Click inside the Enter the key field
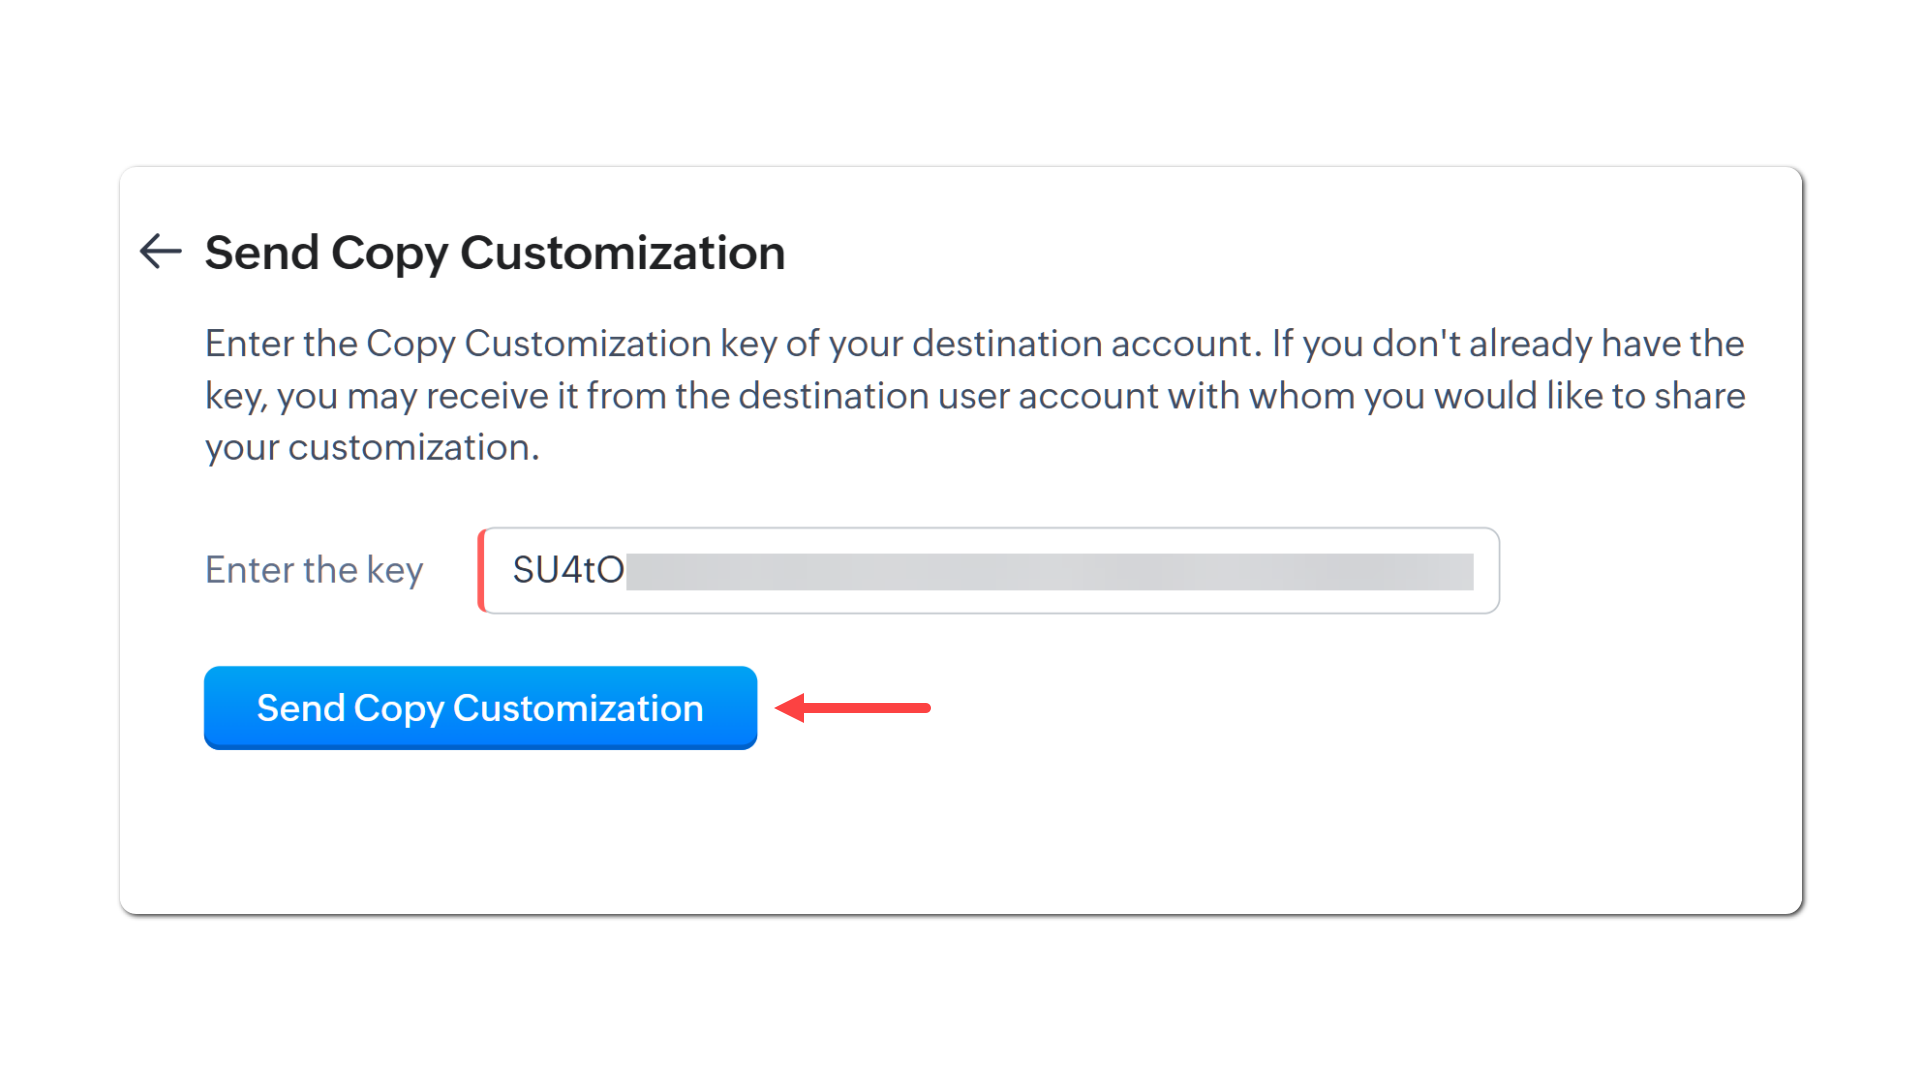1920x1080 pixels. pos(988,570)
